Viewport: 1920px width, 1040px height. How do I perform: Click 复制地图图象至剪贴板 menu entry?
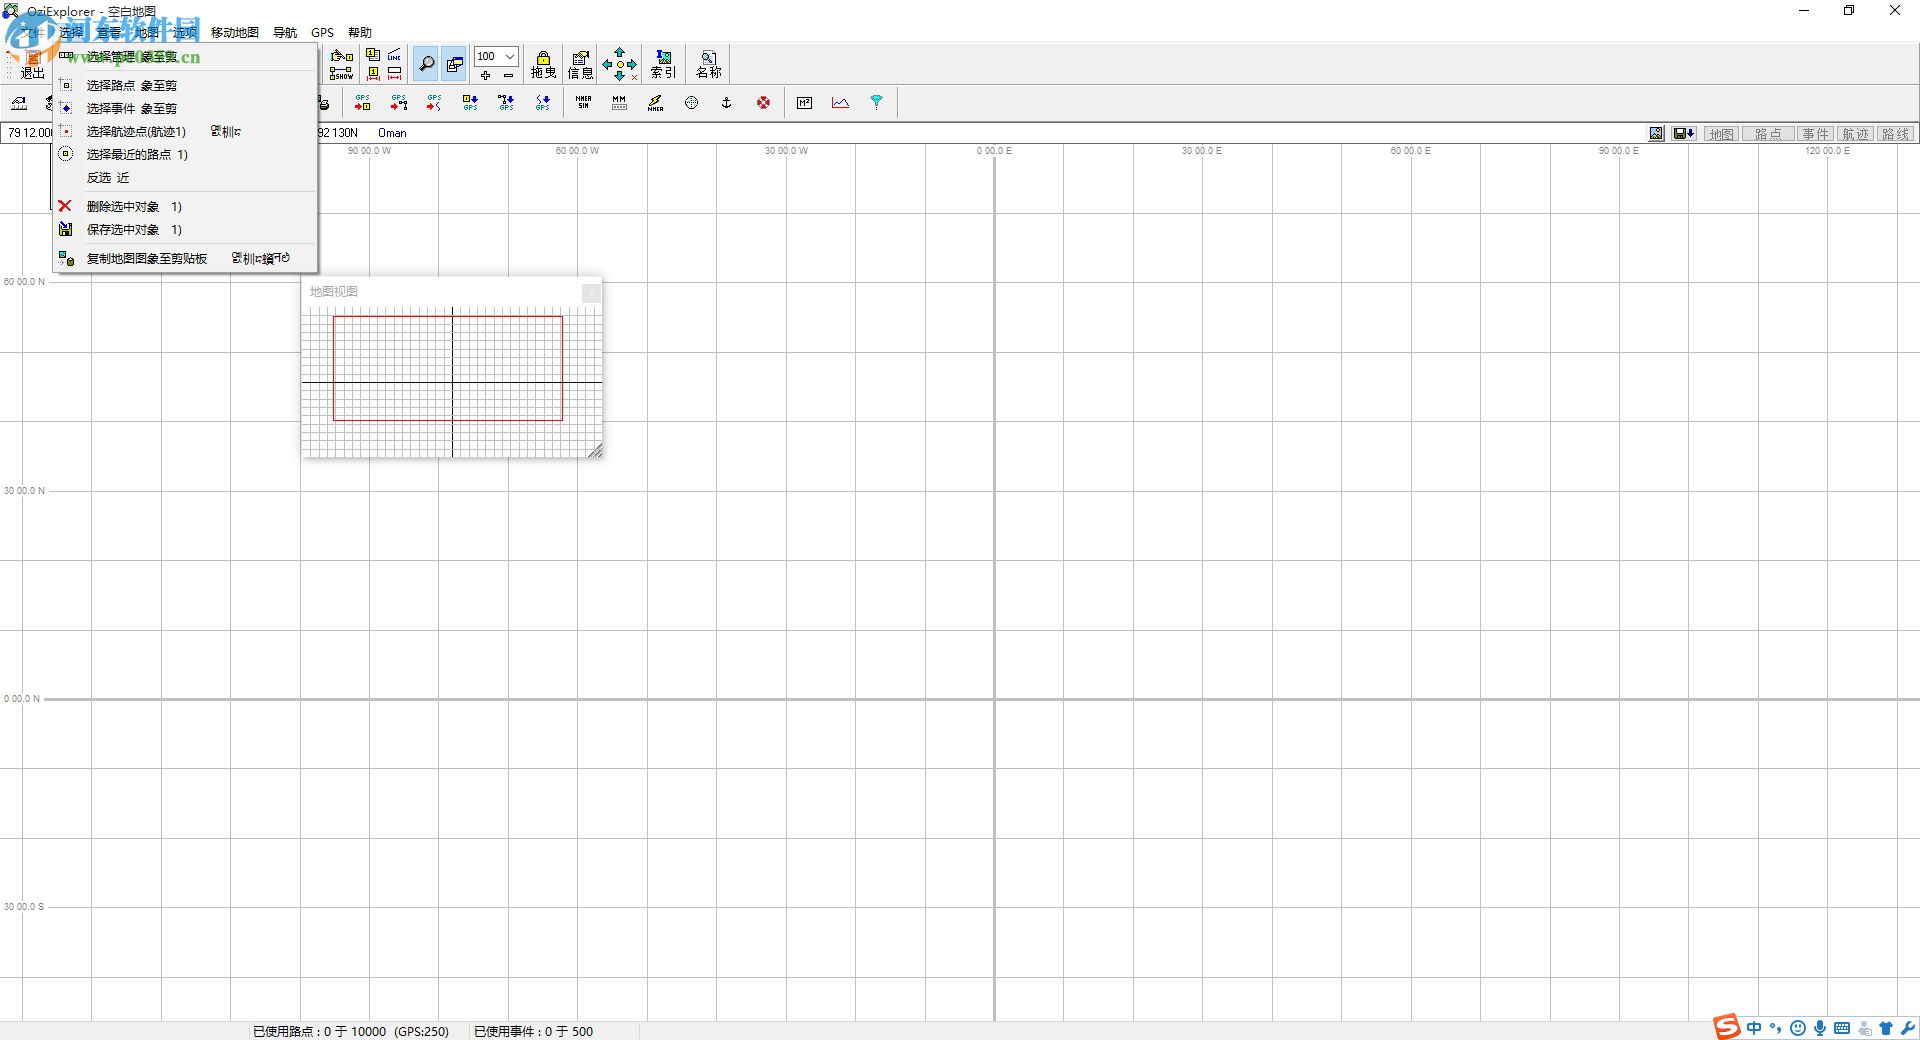pos(186,258)
